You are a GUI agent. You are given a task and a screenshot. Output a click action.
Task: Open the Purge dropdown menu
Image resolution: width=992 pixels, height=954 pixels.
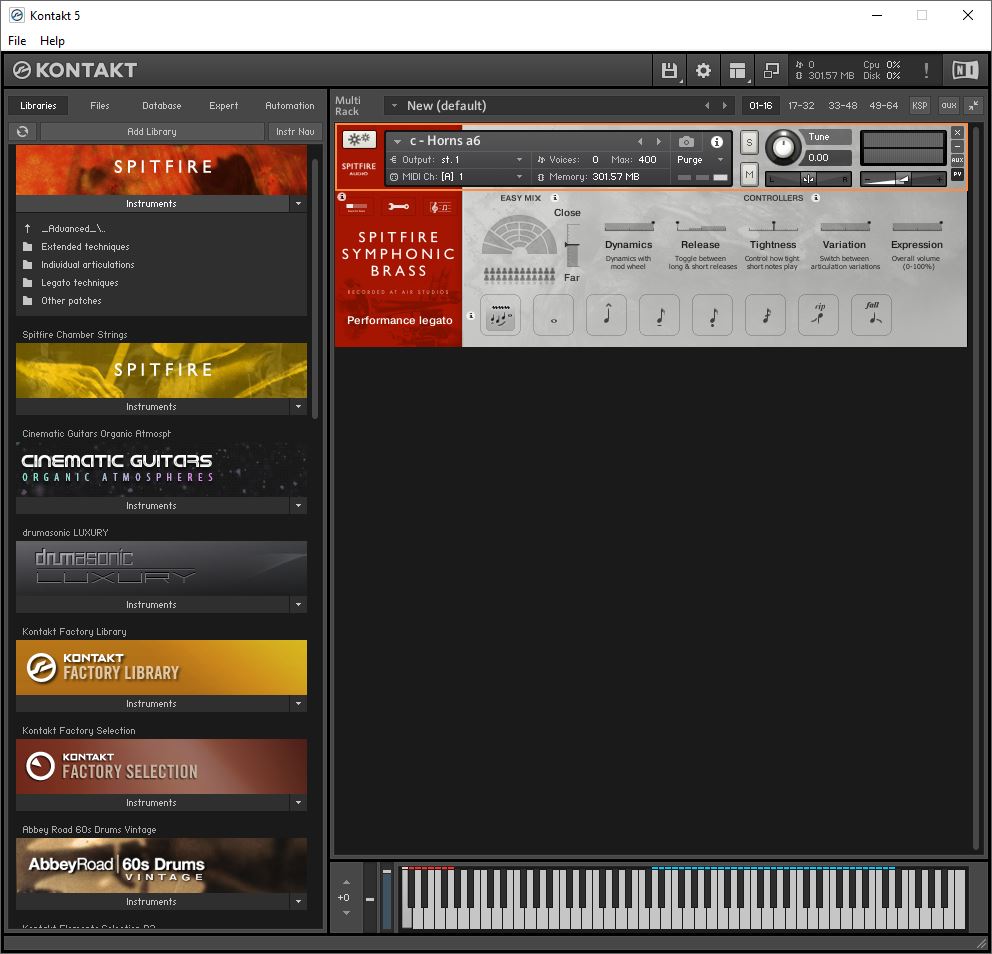pos(700,159)
